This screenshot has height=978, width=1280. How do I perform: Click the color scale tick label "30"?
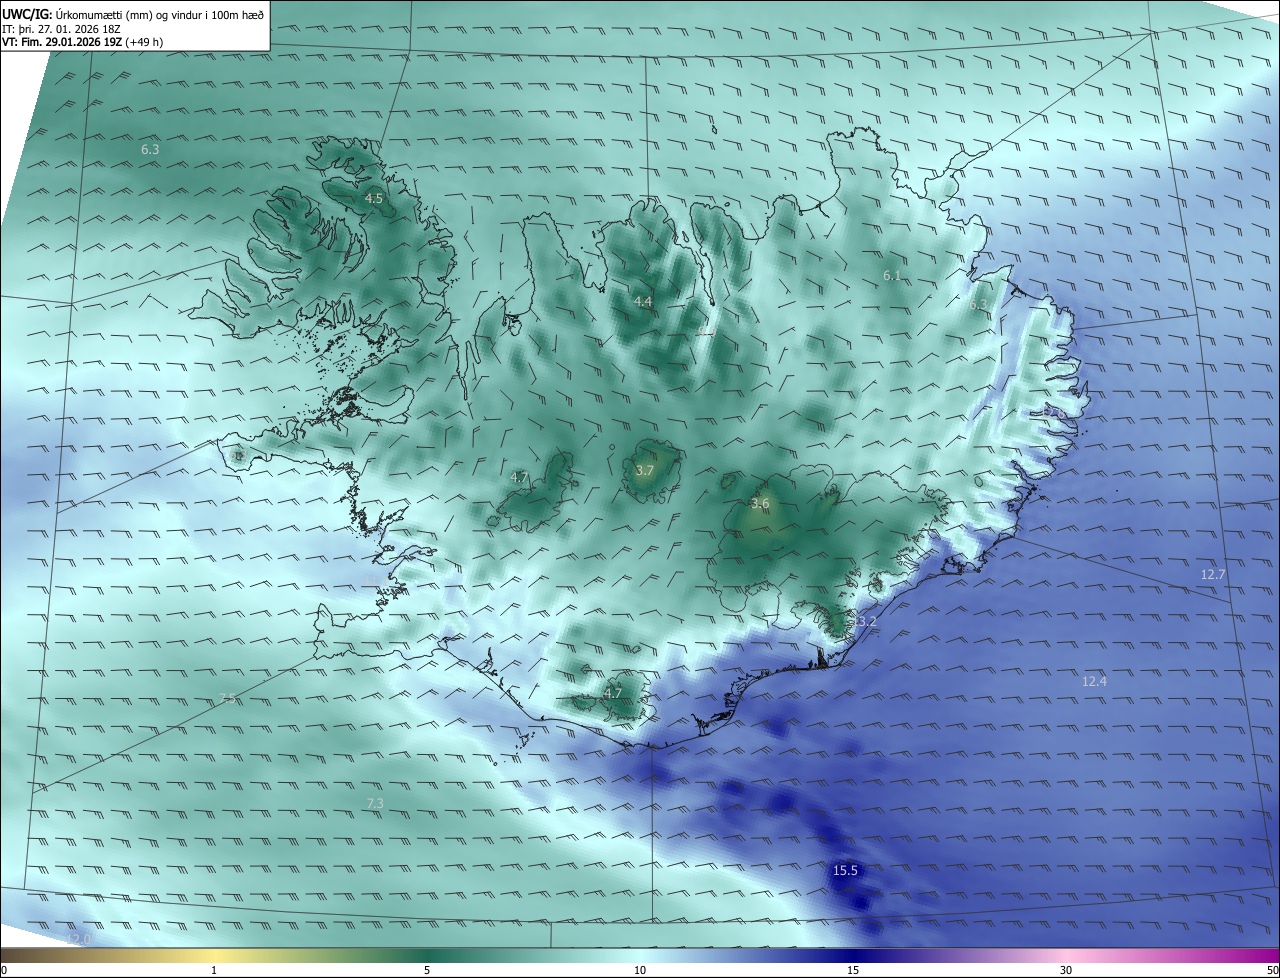point(1066,970)
